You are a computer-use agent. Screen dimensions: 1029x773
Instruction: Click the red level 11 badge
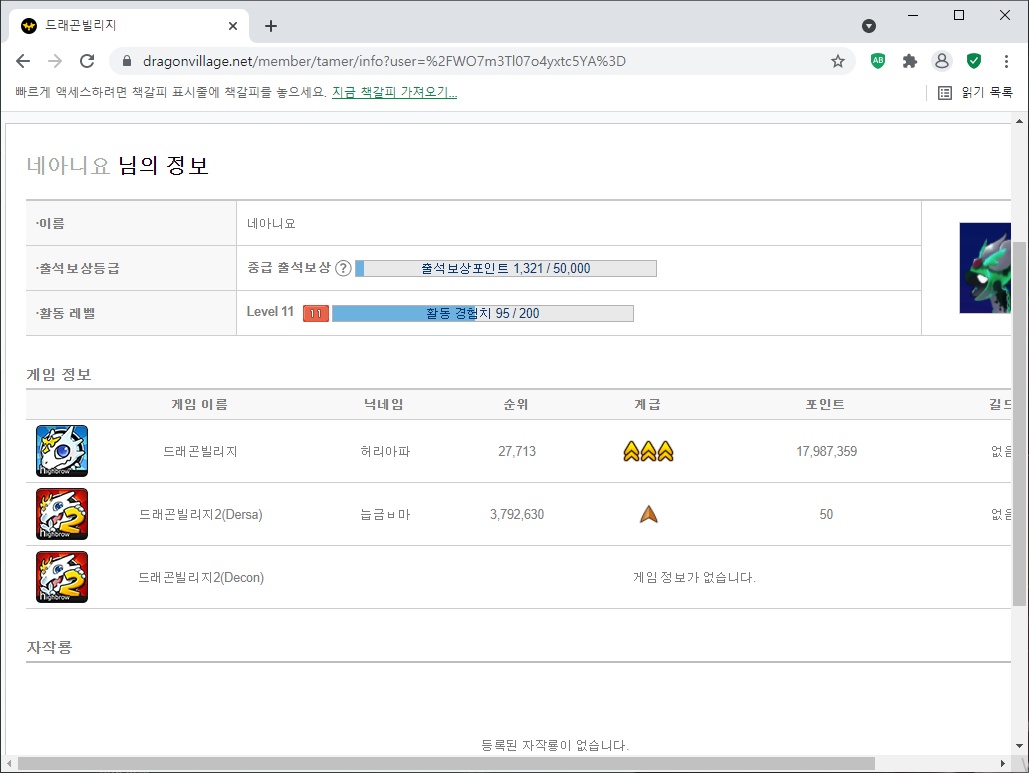pyautogui.click(x=315, y=314)
